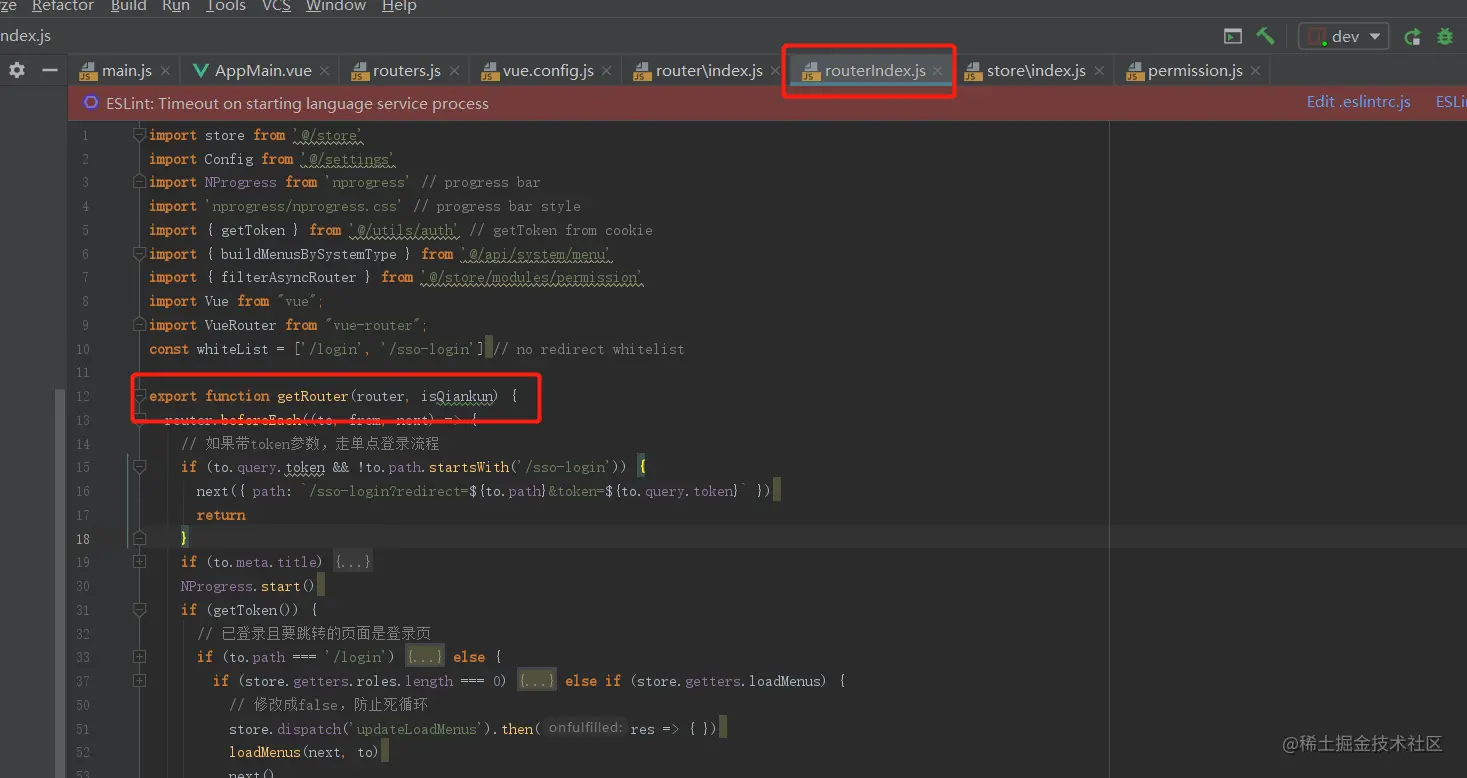Open the Build menu
Viewport: 1467px width, 778px height.
129,6
